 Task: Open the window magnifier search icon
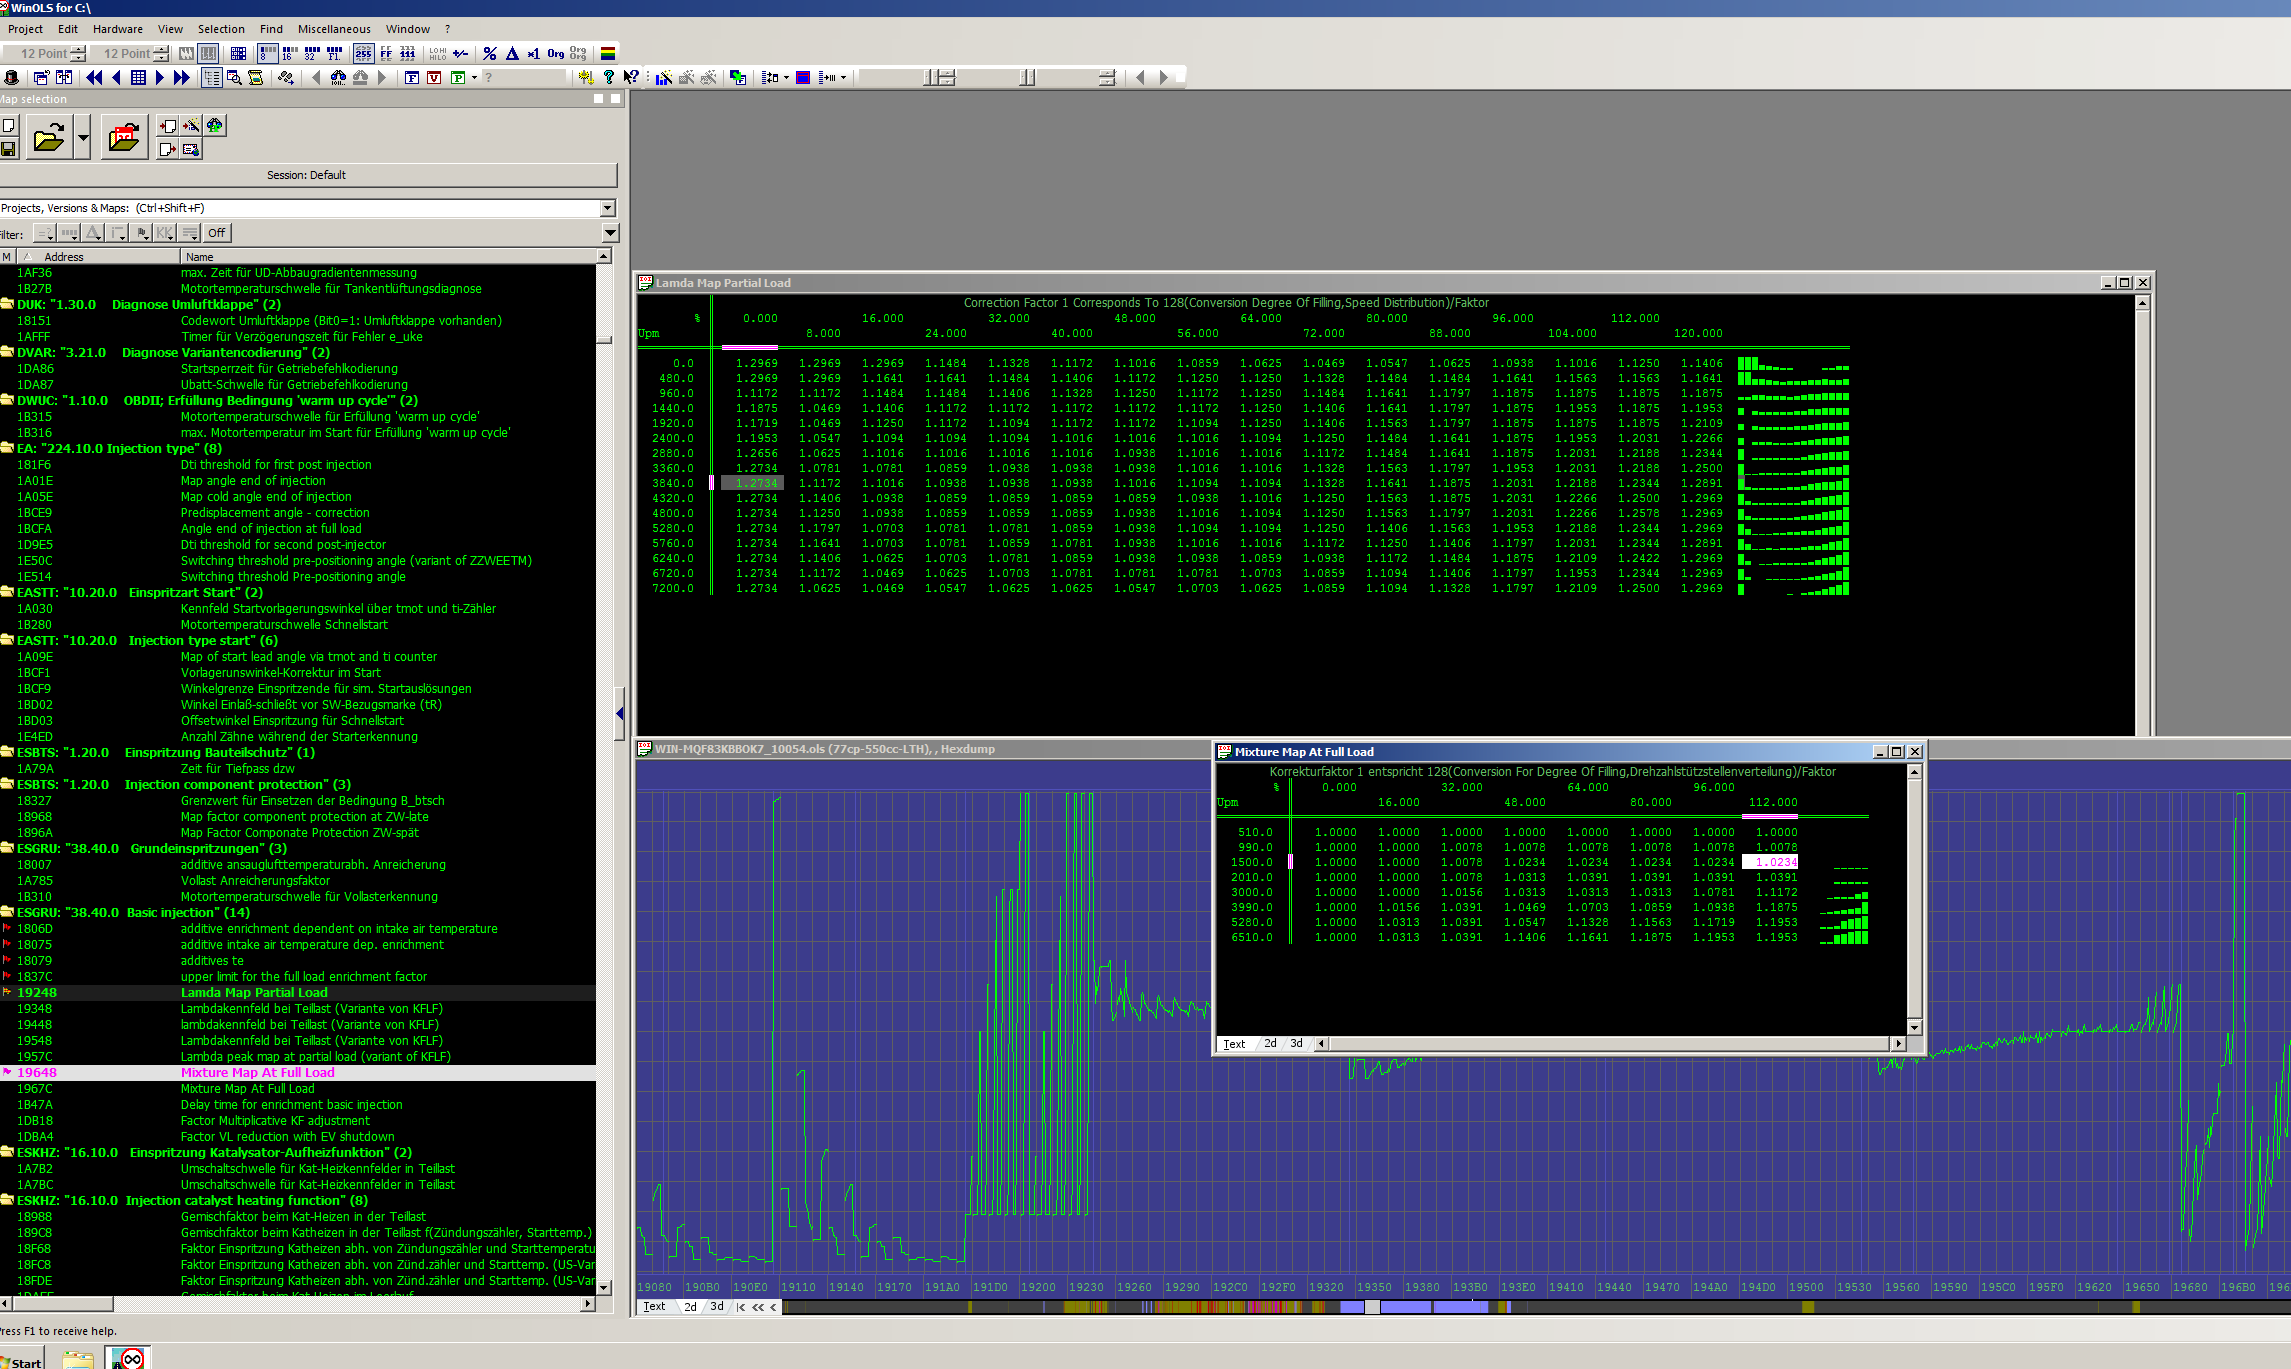coord(234,77)
